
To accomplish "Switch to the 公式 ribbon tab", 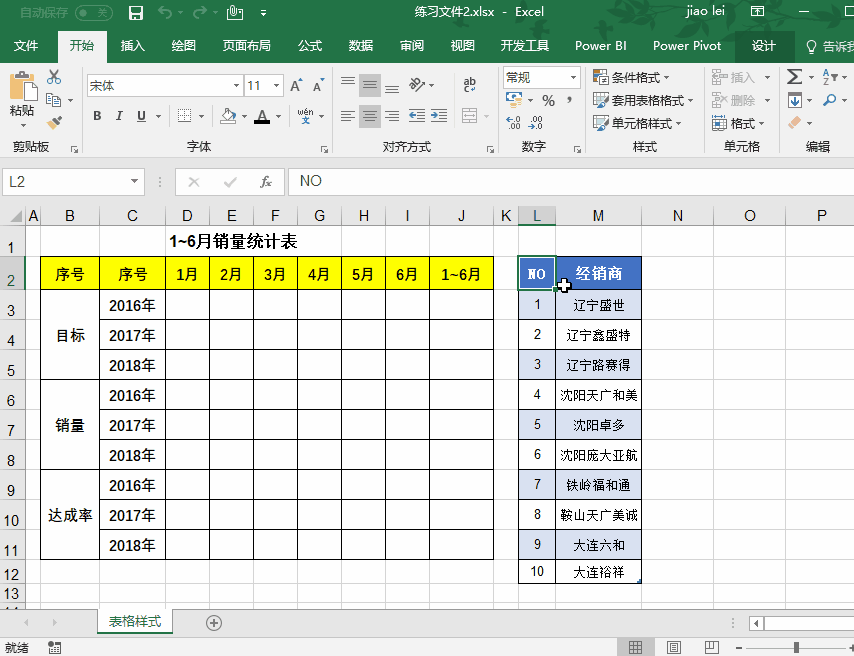I will [x=308, y=46].
